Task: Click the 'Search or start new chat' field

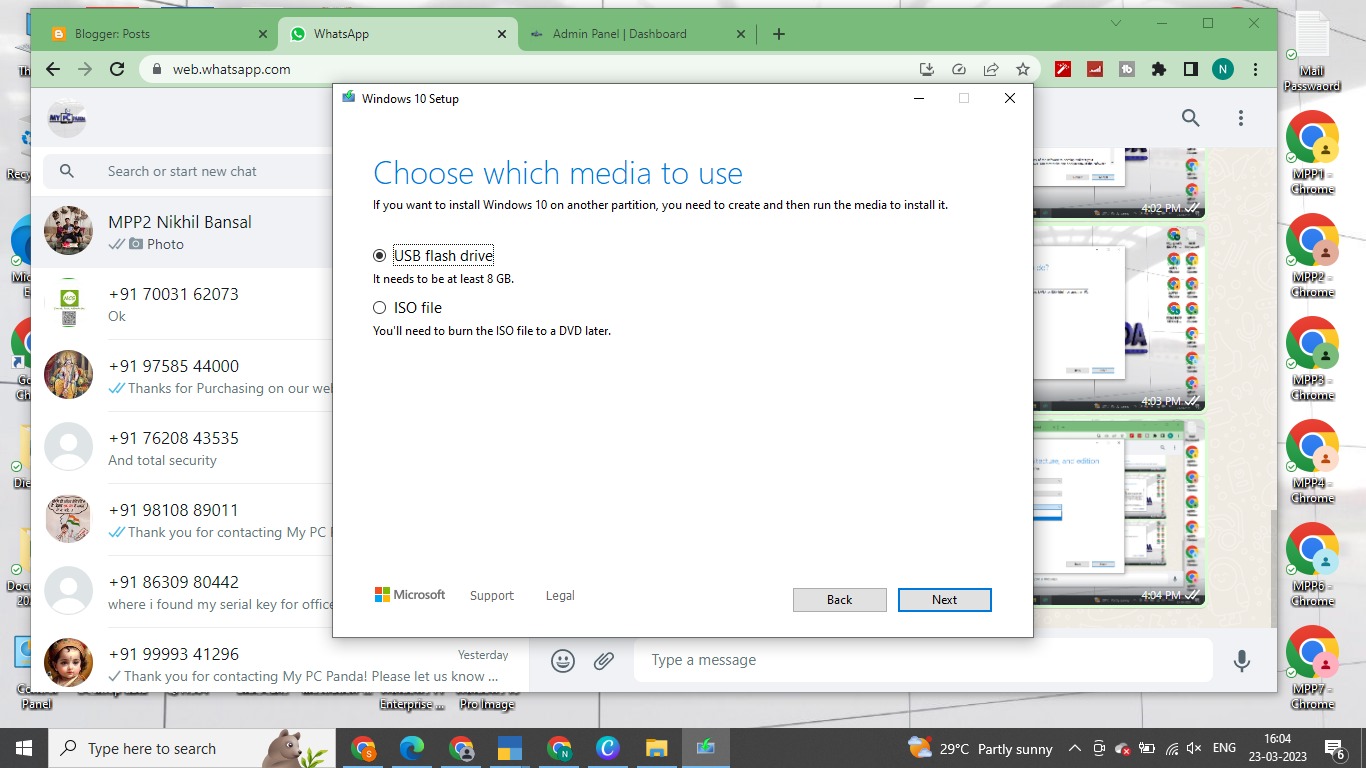Action: (190, 171)
